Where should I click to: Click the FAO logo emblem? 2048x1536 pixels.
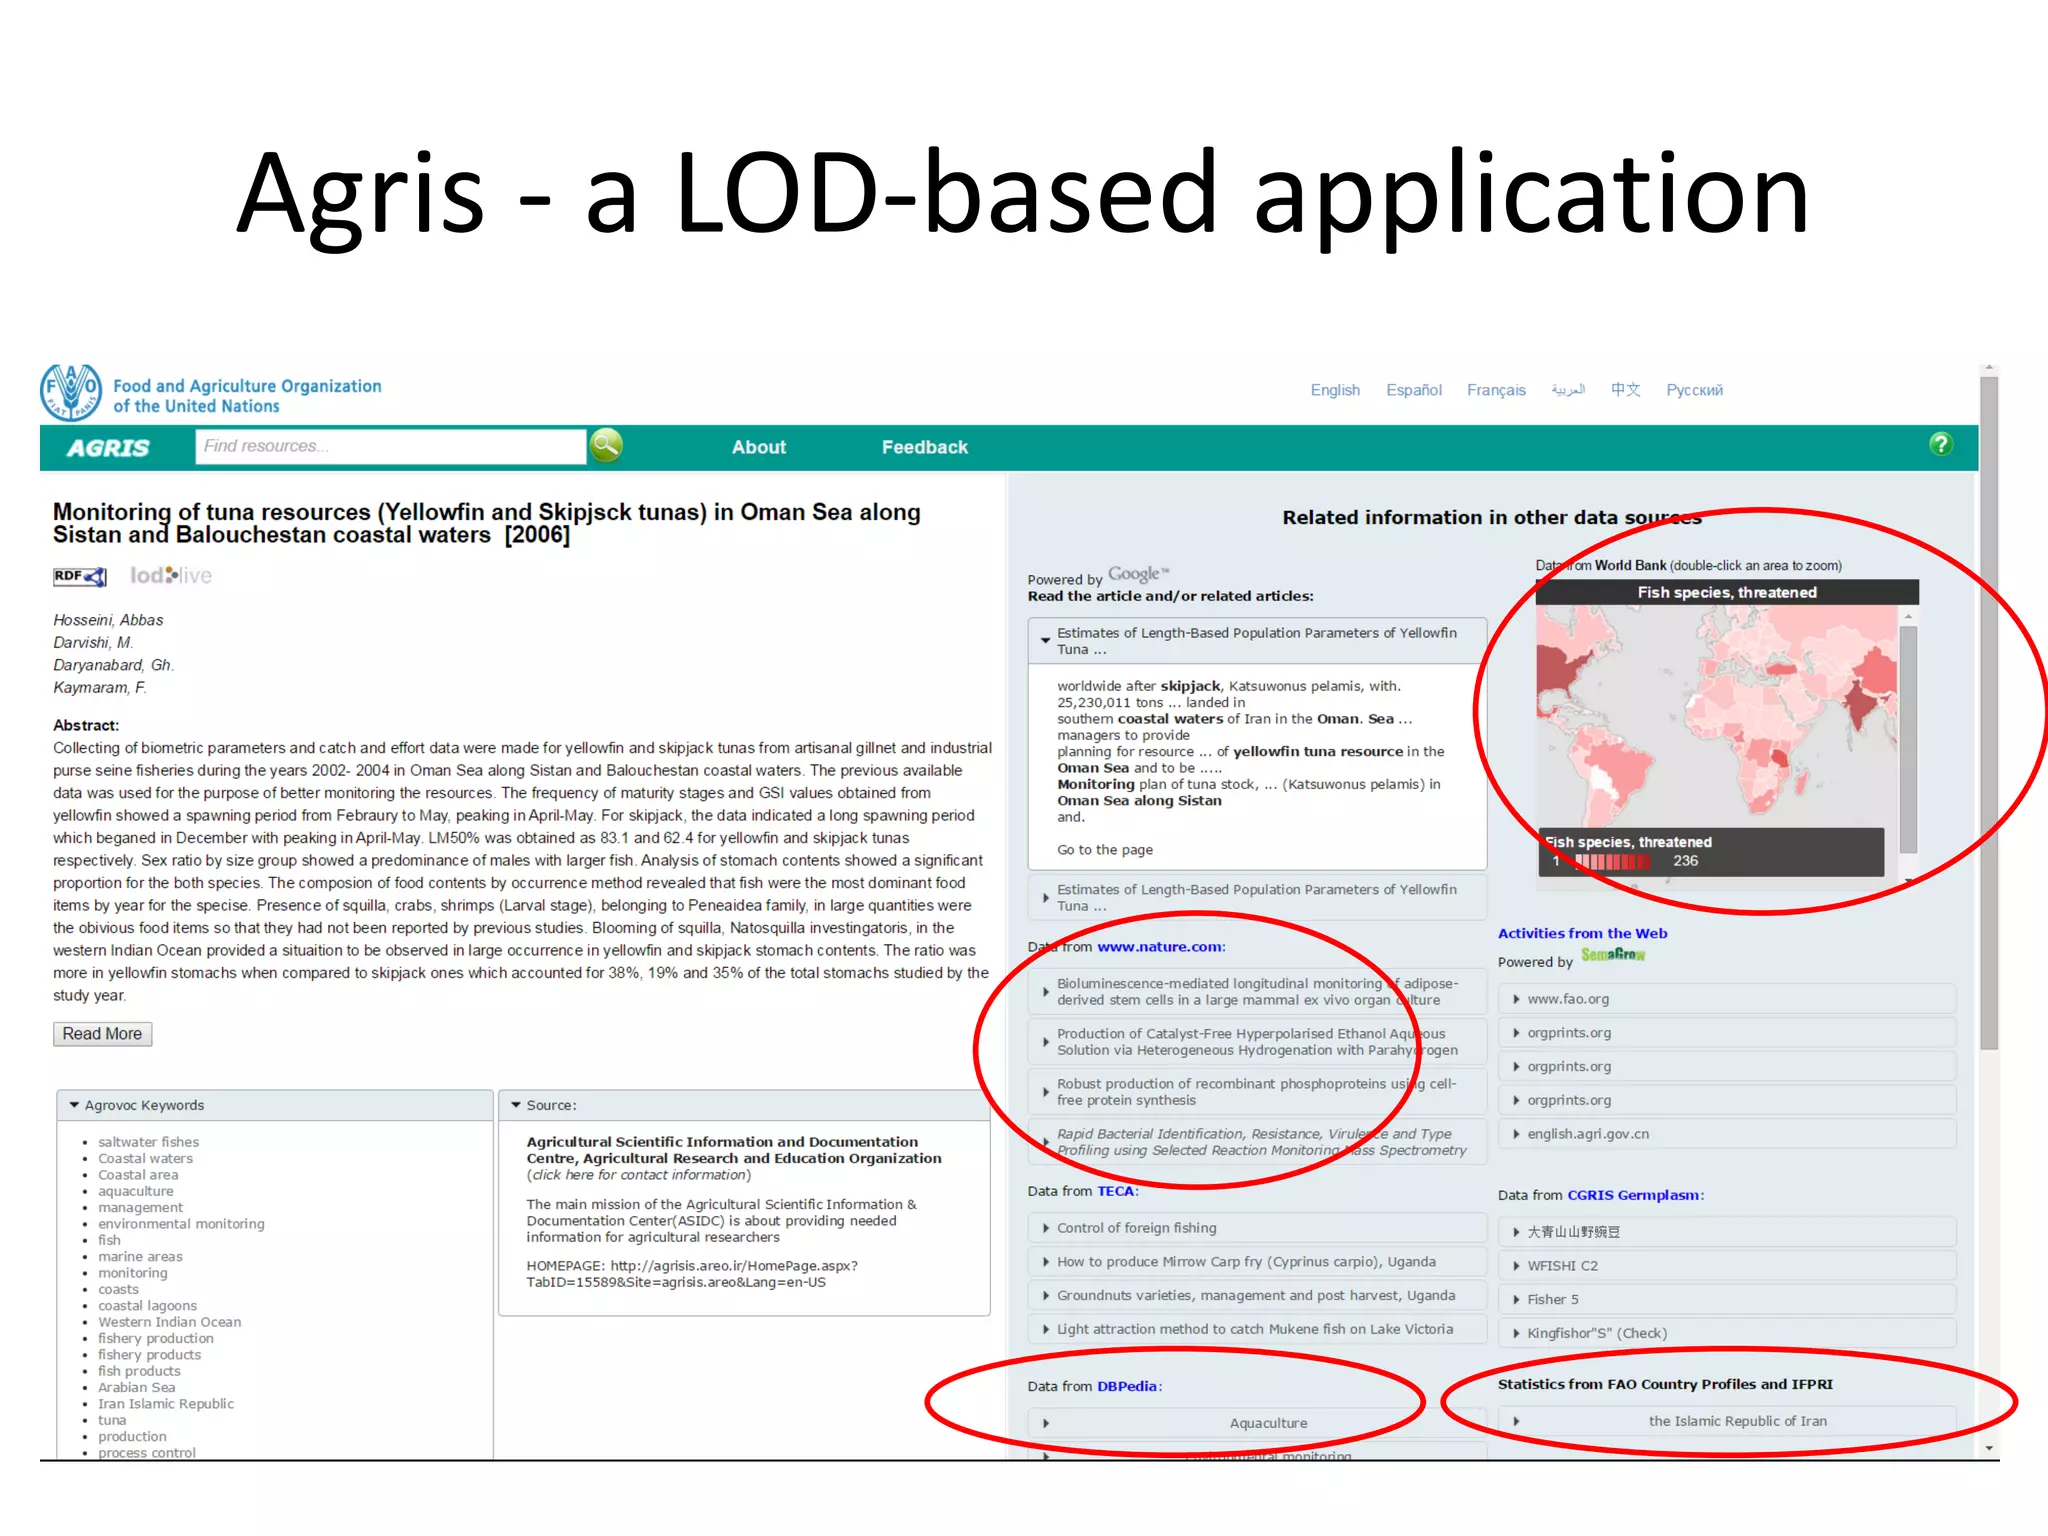(70, 392)
